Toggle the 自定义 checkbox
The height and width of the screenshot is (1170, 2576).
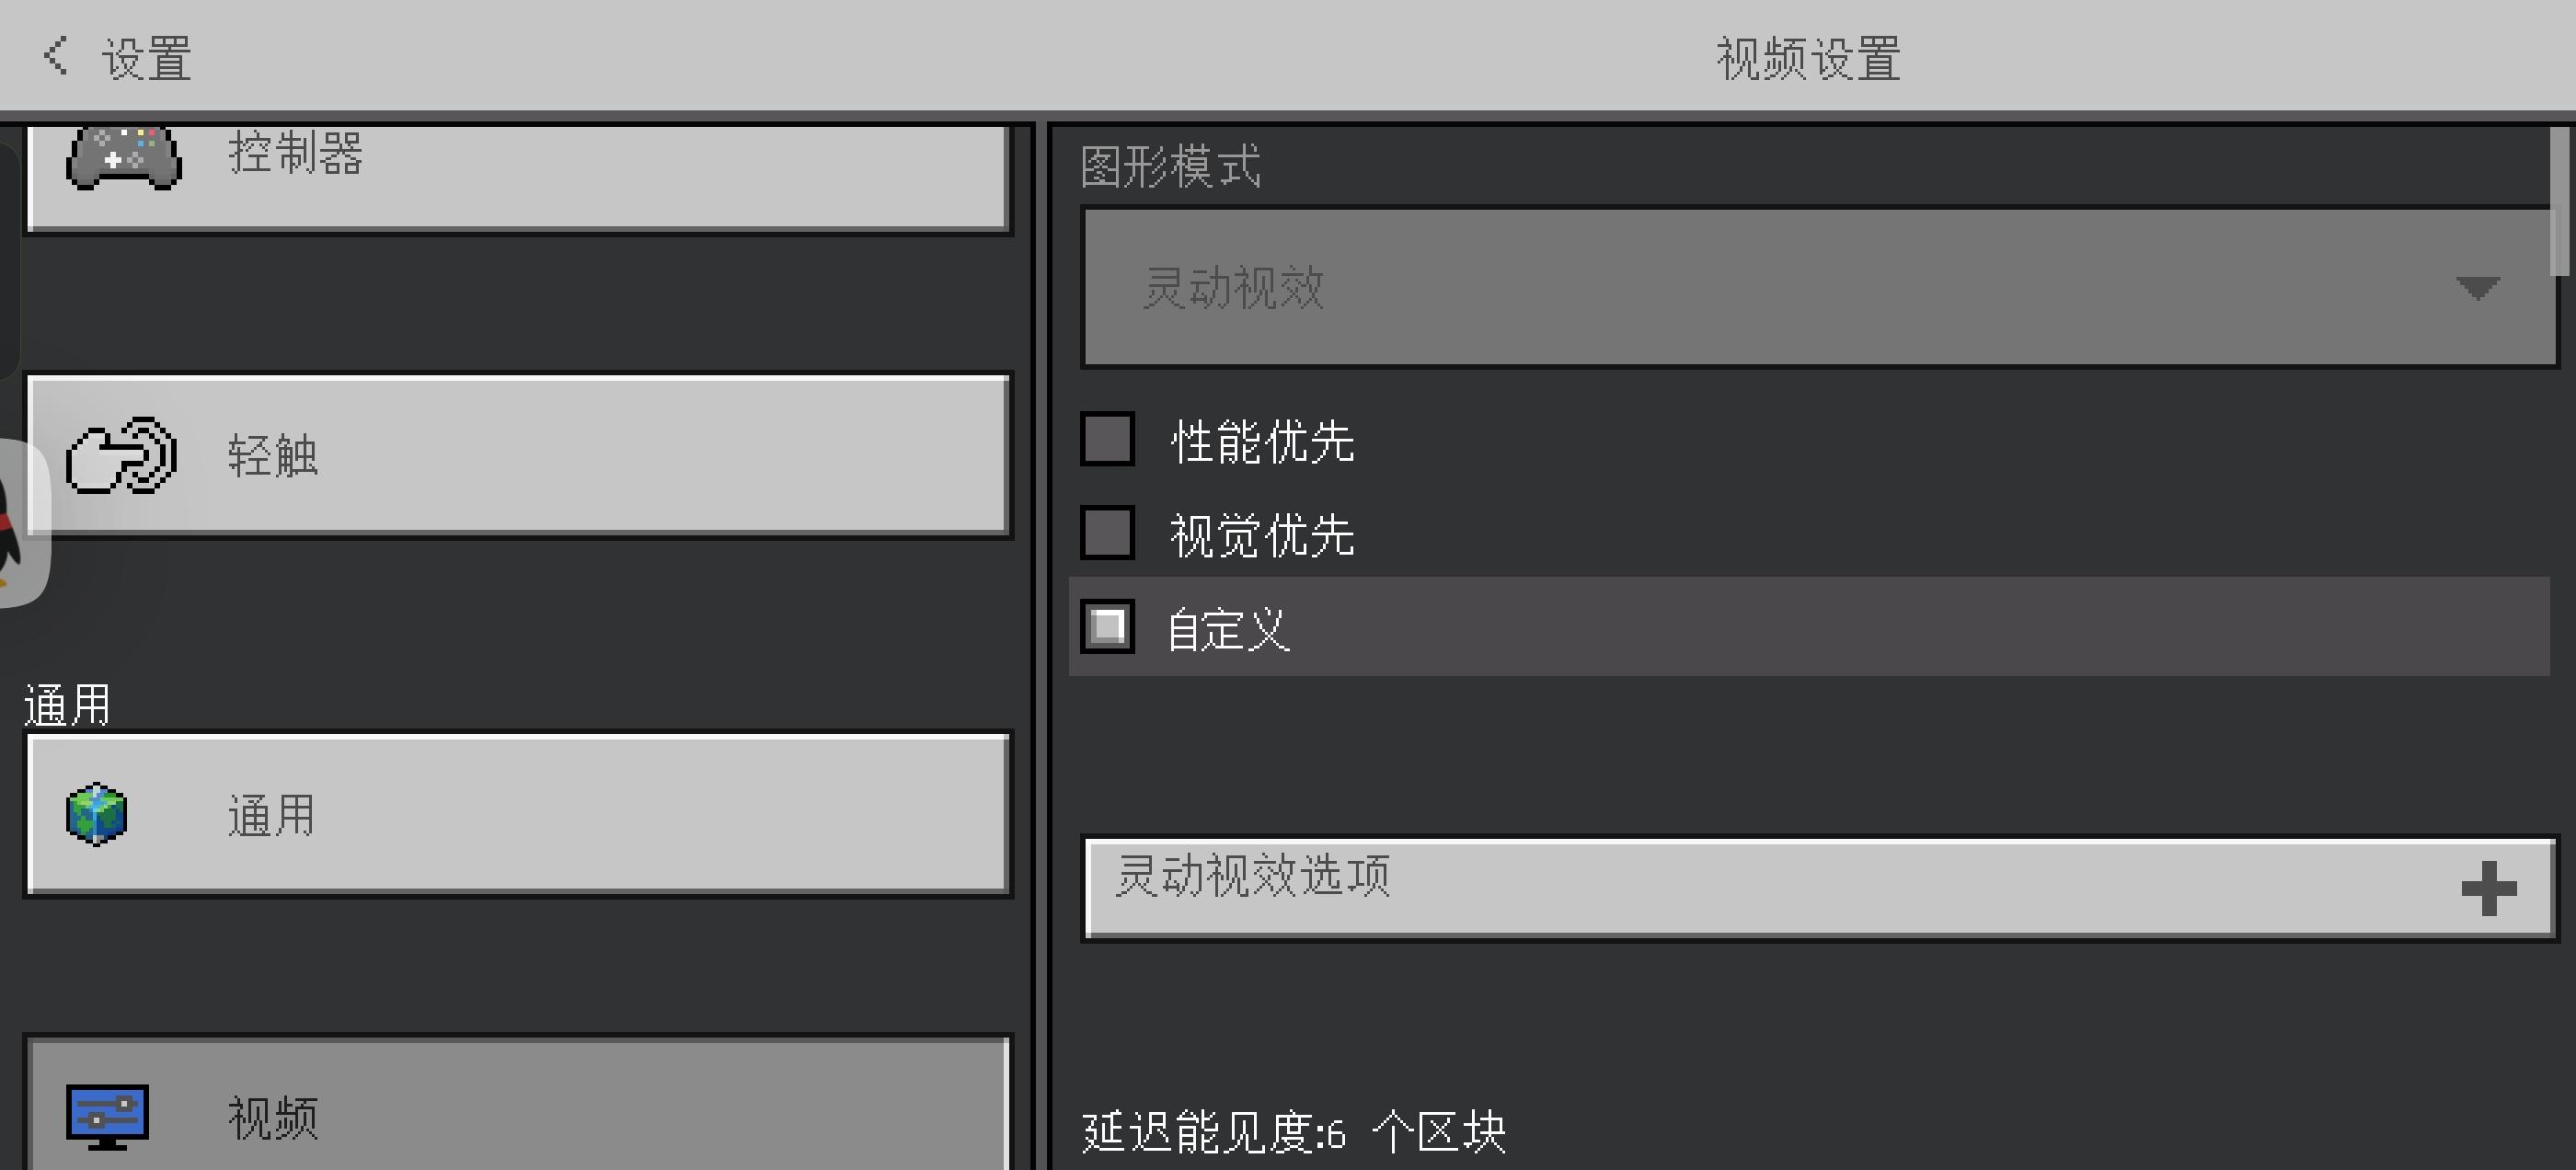pyautogui.click(x=1108, y=627)
